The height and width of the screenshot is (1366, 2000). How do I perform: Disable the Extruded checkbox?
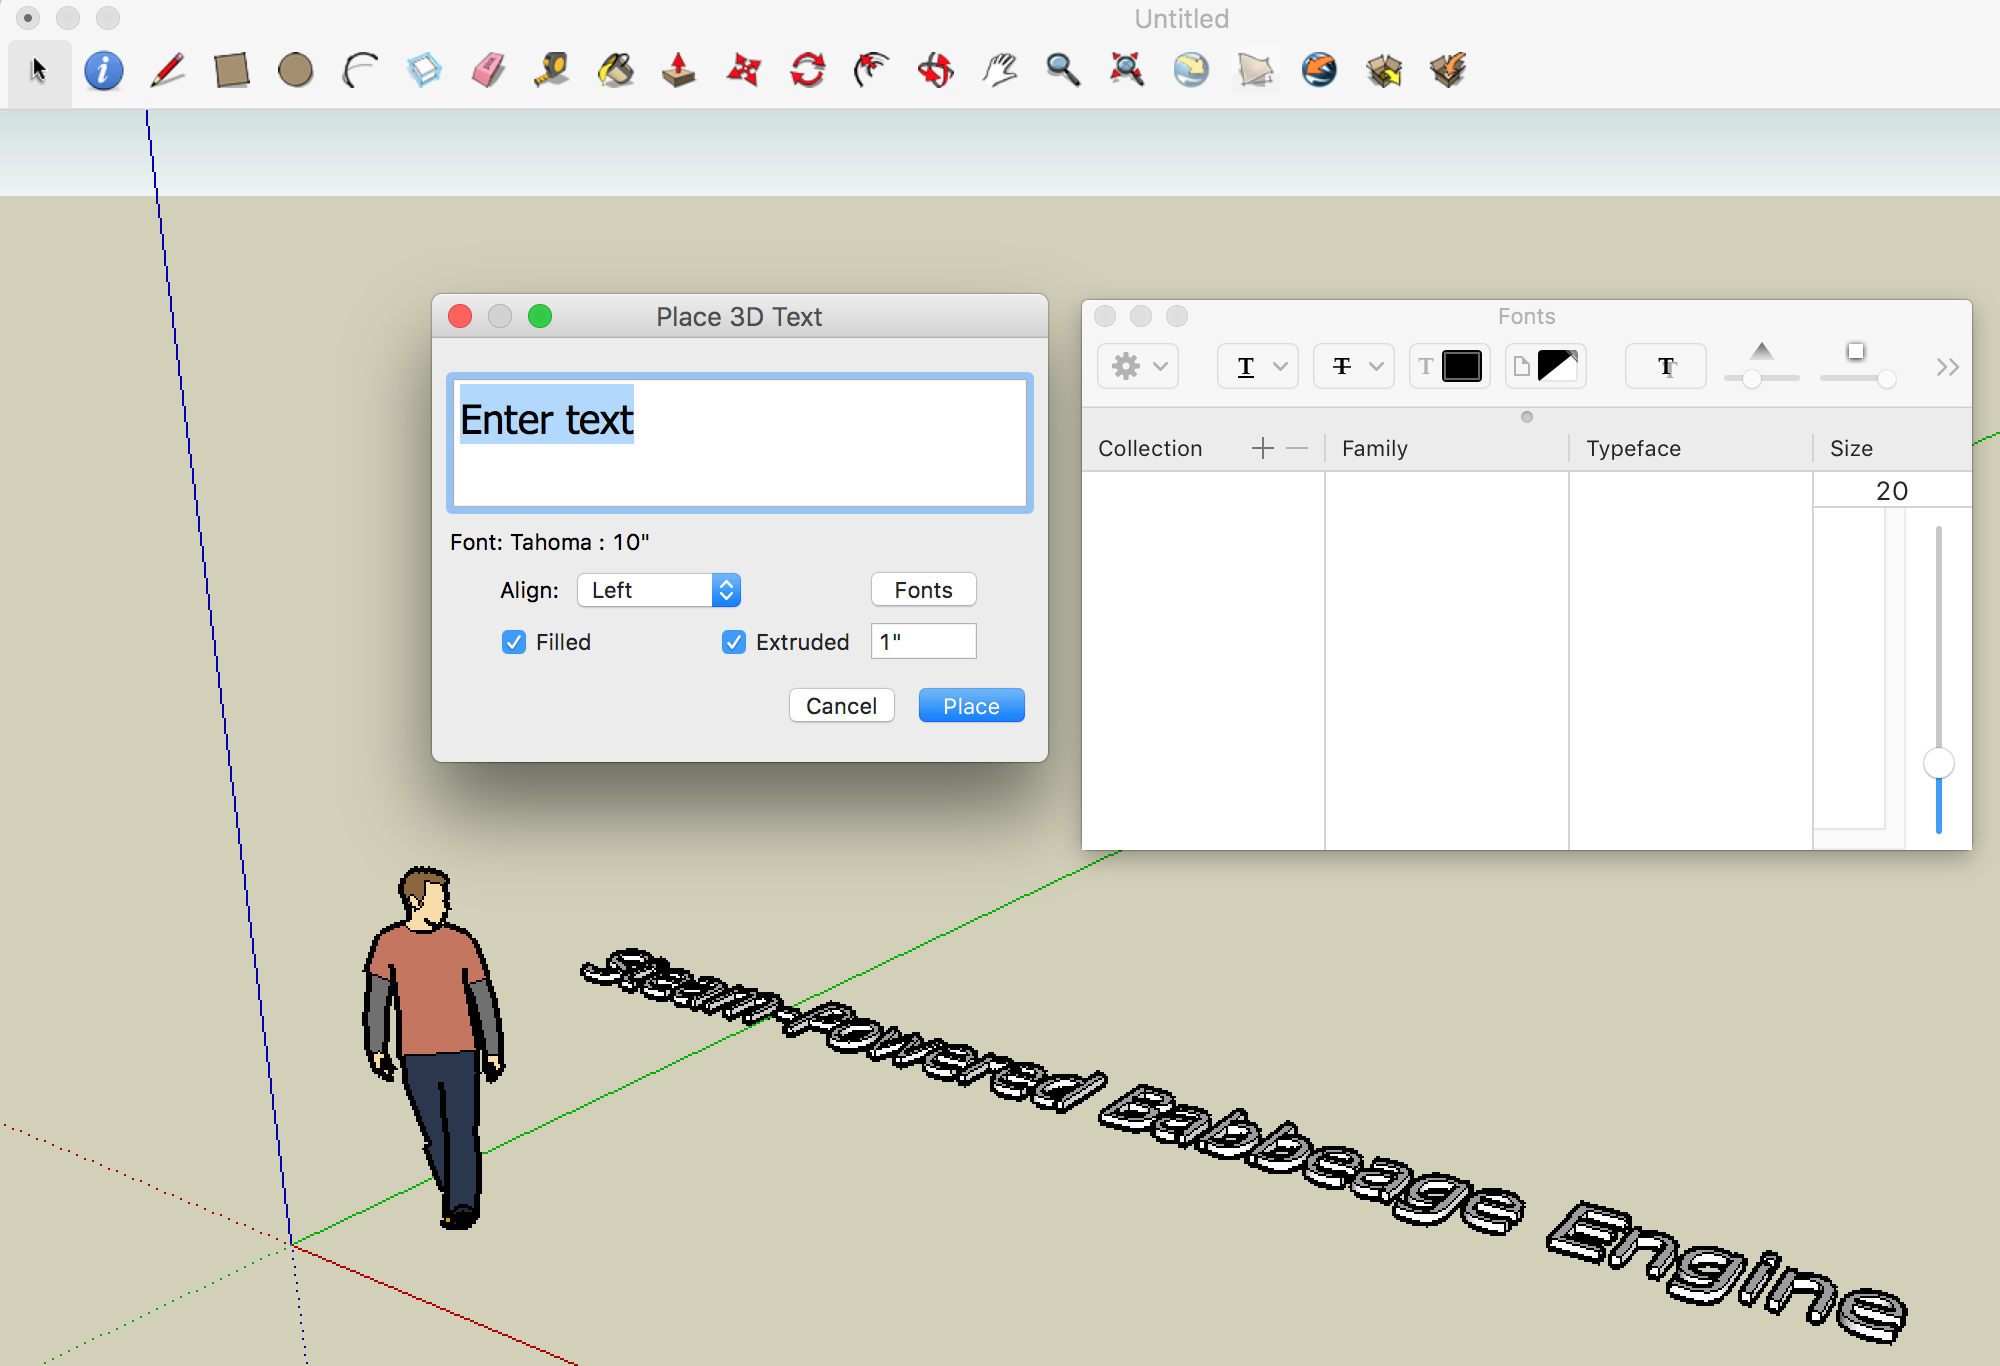pos(735,642)
